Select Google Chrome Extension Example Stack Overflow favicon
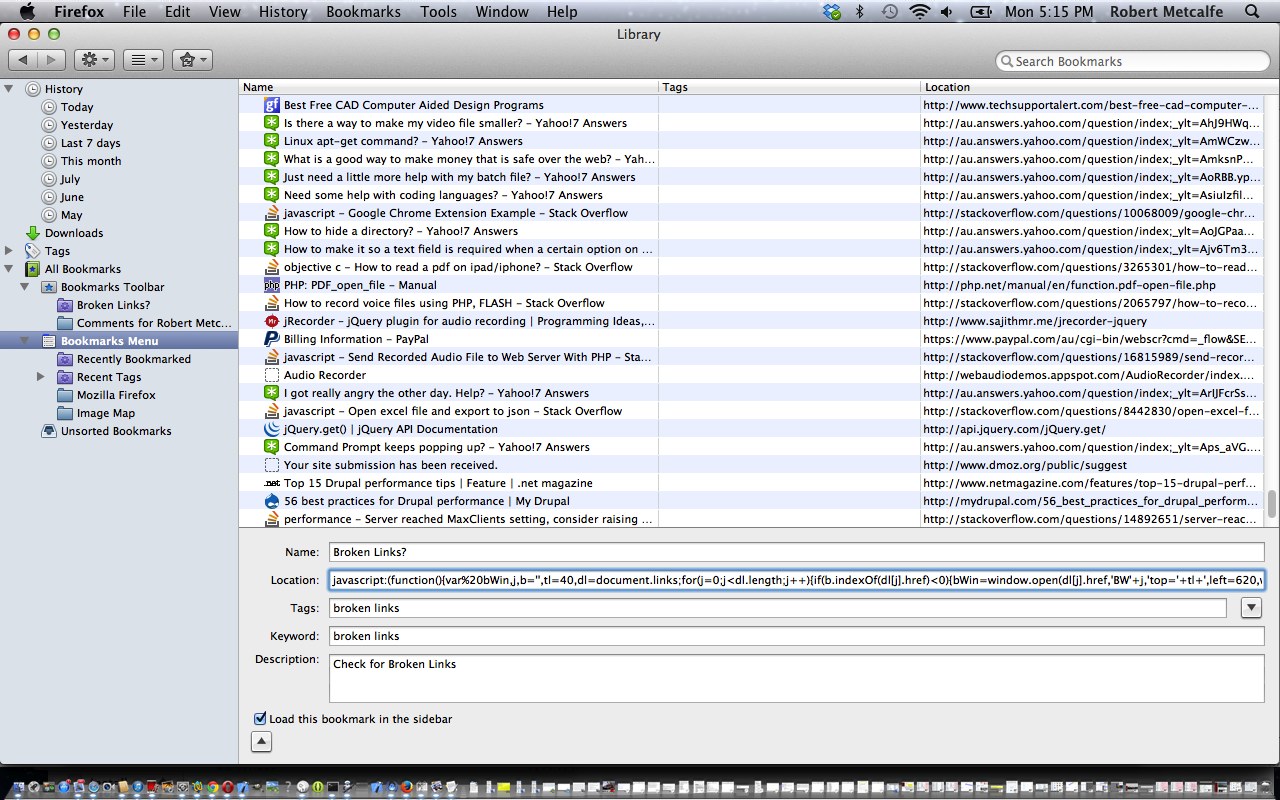Image resolution: width=1280 pixels, height=800 pixels. coord(272,213)
